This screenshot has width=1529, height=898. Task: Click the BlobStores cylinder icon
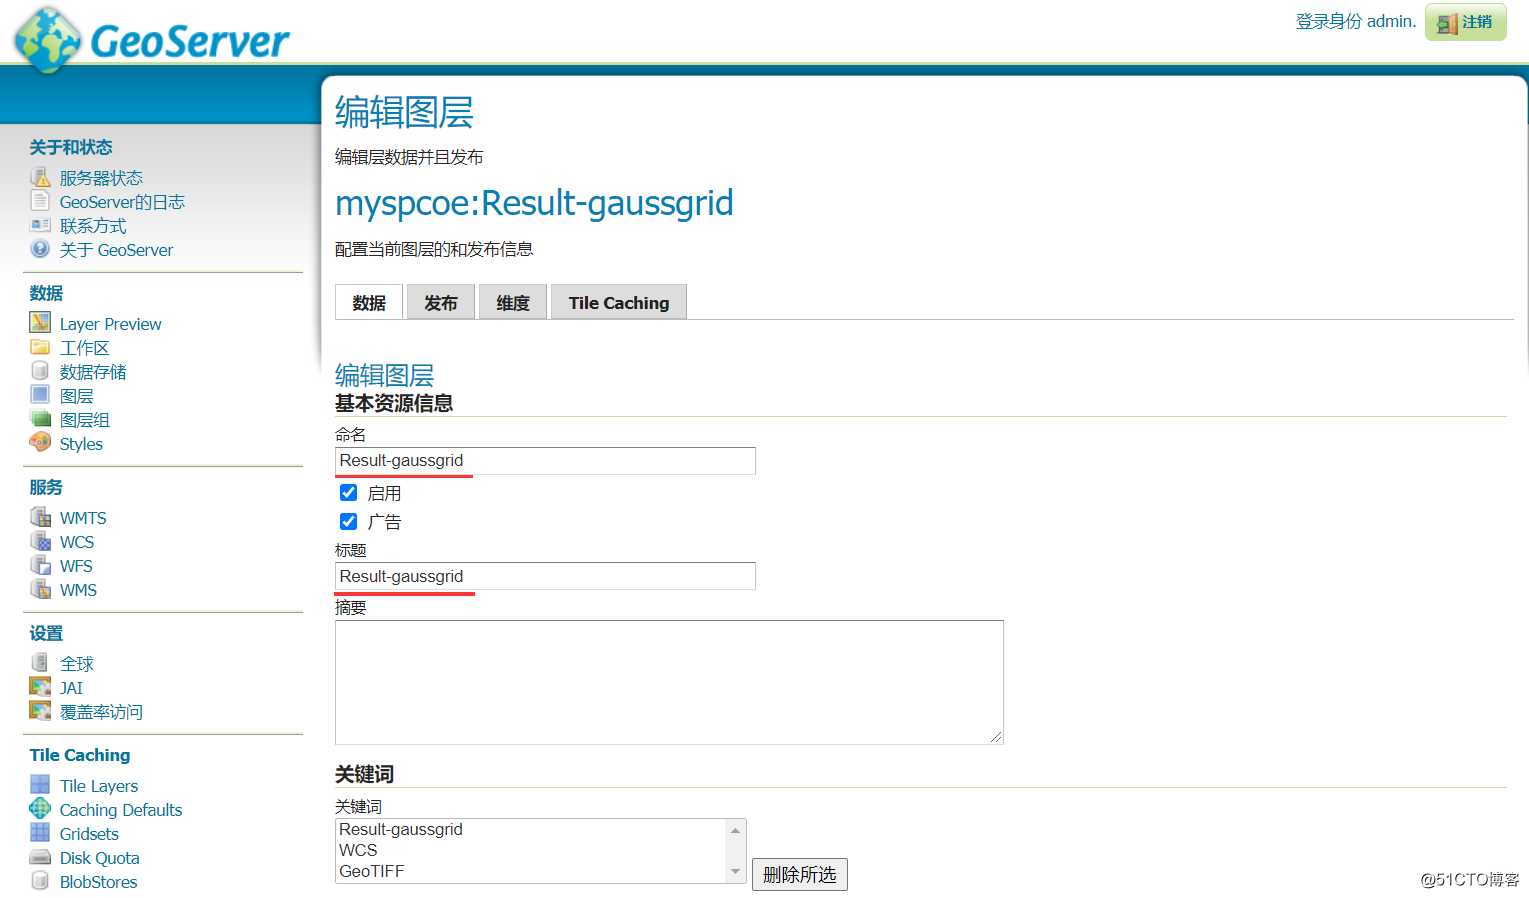pos(40,880)
